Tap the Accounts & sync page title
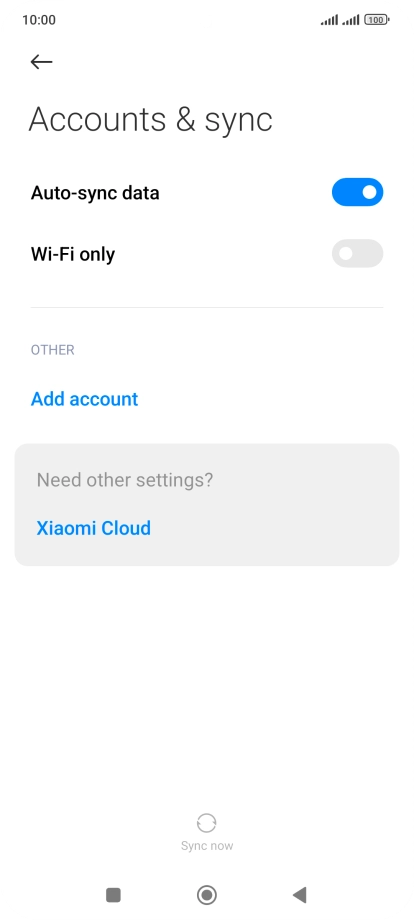Viewport: 414px width, 920px height. tap(151, 120)
